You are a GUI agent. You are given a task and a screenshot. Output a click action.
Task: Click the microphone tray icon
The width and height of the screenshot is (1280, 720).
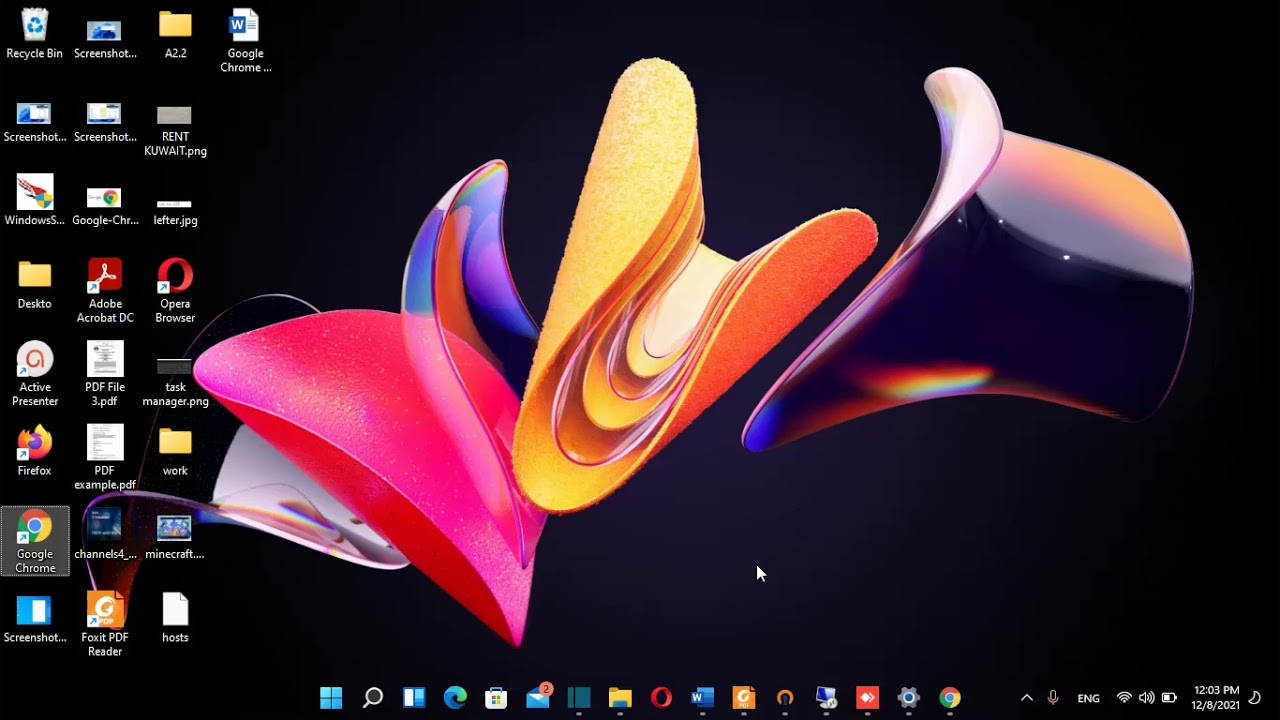(1053, 698)
